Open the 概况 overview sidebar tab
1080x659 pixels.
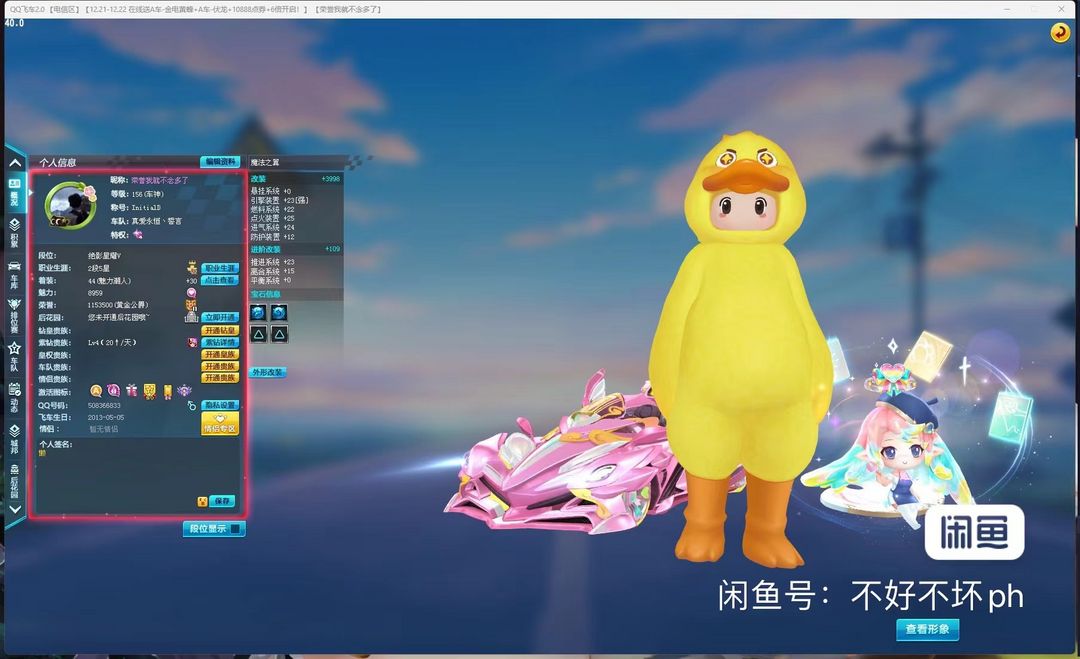click(14, 193)
